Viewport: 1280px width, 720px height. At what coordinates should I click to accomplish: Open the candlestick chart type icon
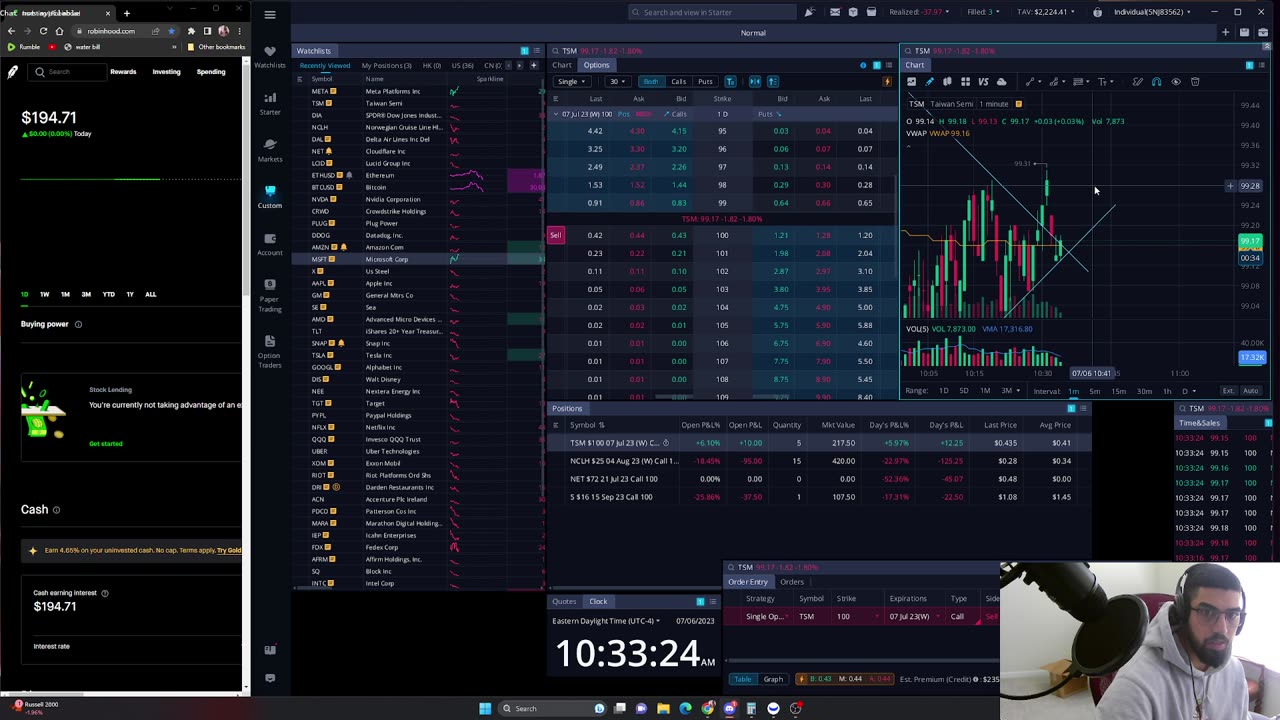(x=947, y=82)
